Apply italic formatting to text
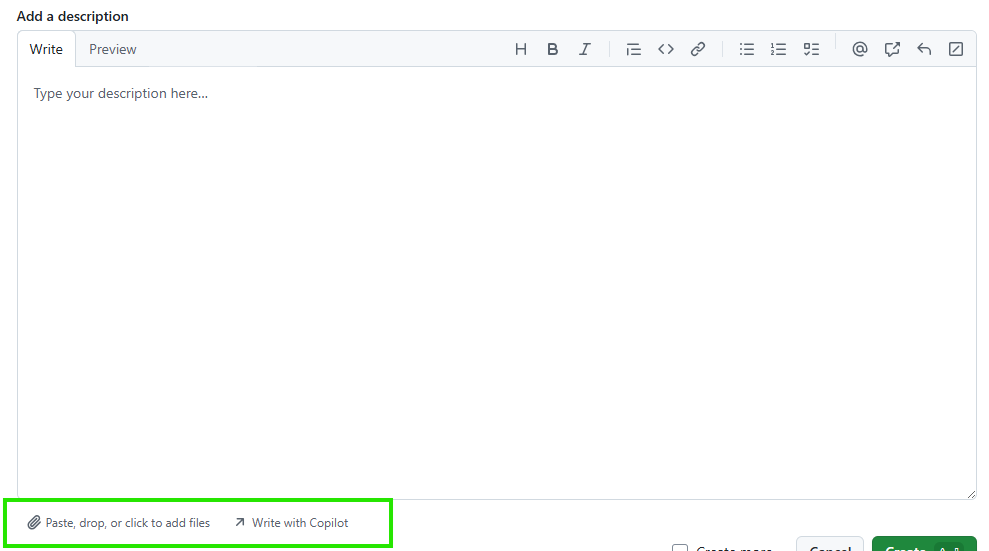Screen dimensions: 989x551 [x=585, y=49]
